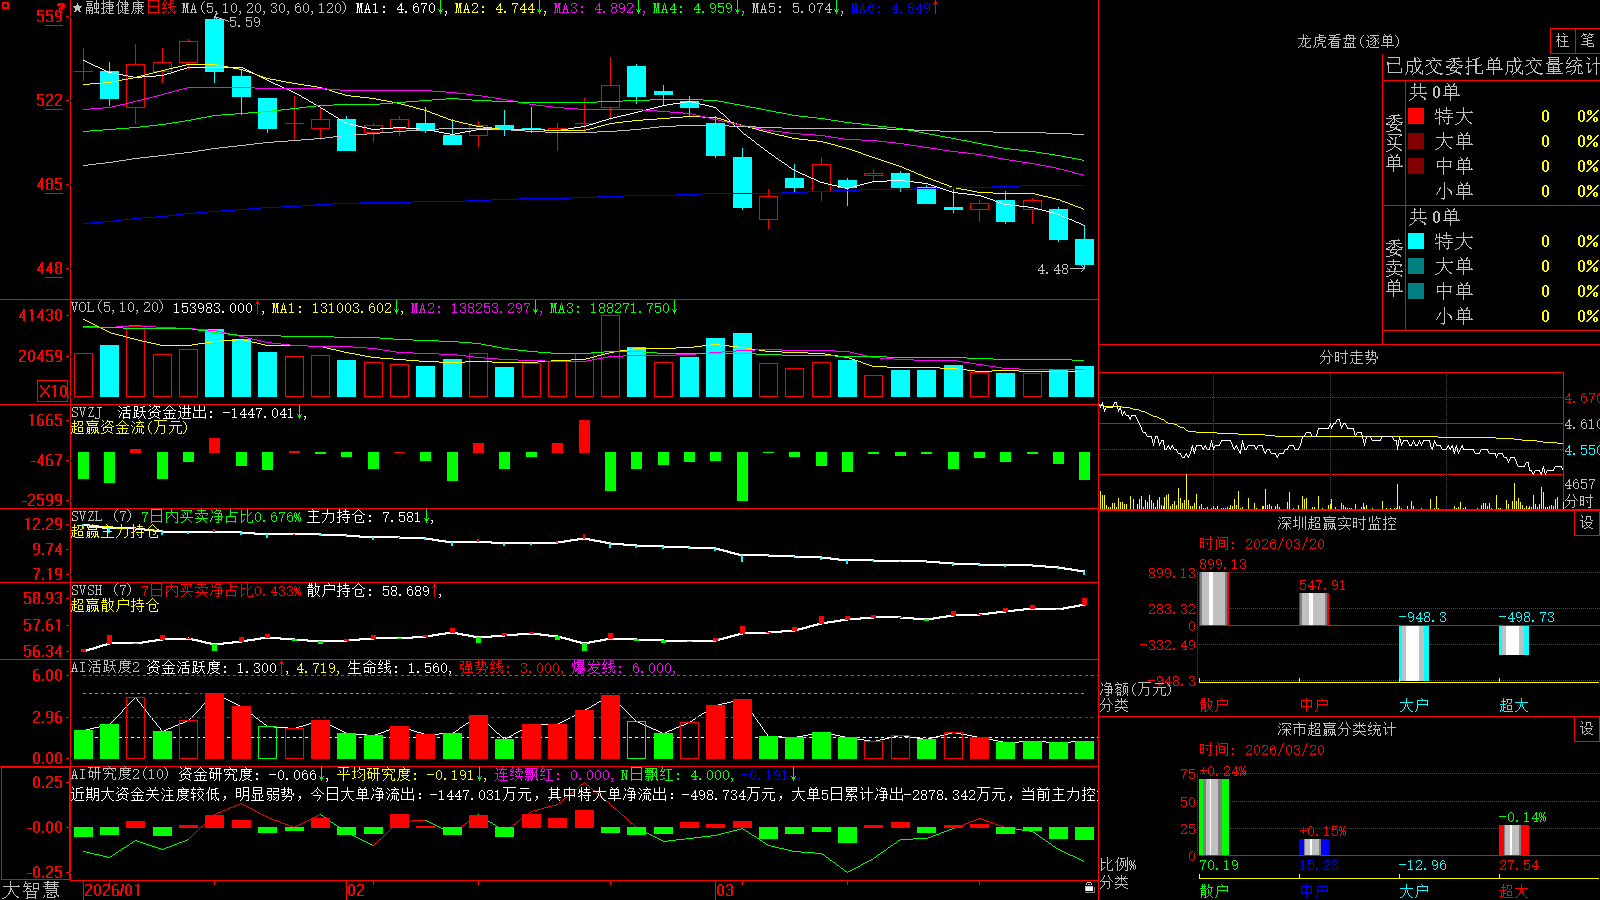Click the teal 中单 sell order swatch
The width and height of the screenshot is (1600, 900).
tap(1416, 291)
